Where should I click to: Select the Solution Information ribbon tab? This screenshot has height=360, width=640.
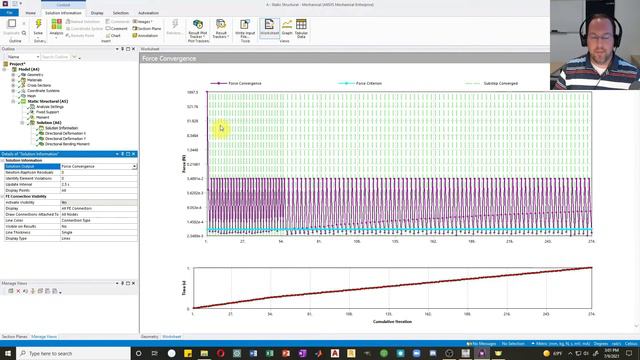point(63,13)
